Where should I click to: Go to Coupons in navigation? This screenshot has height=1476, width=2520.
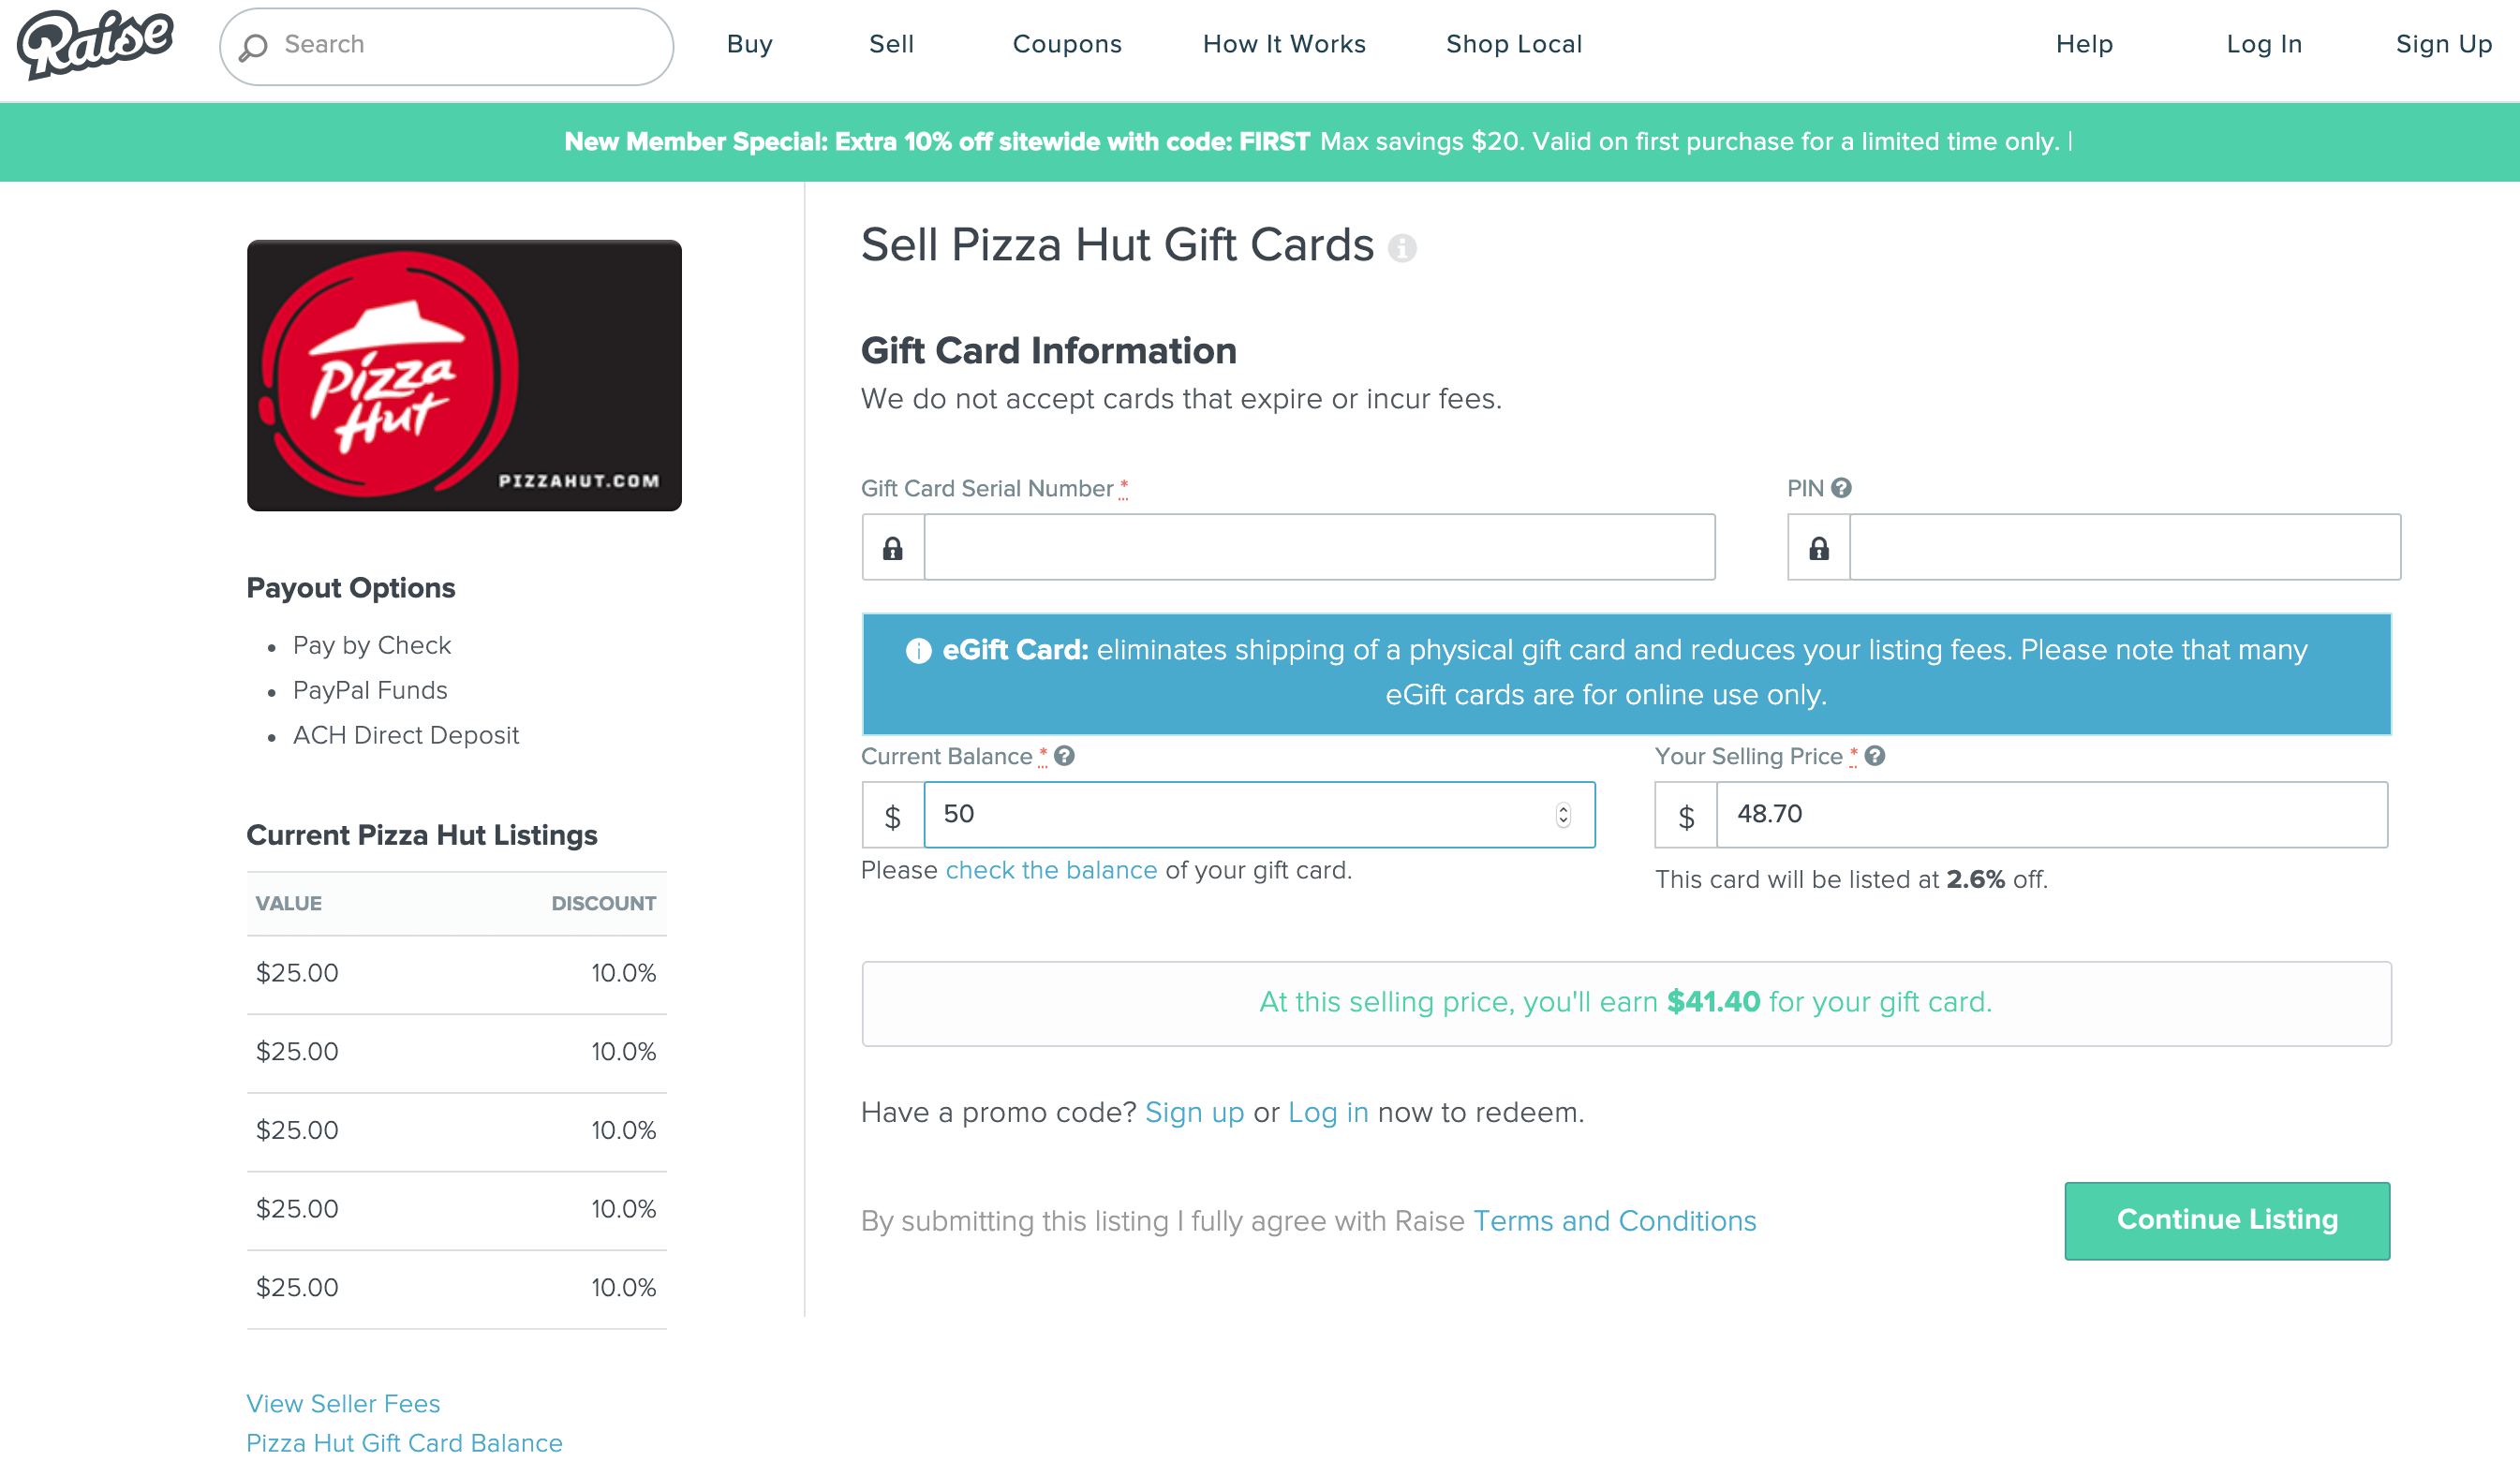click(x=1067, y=44)
